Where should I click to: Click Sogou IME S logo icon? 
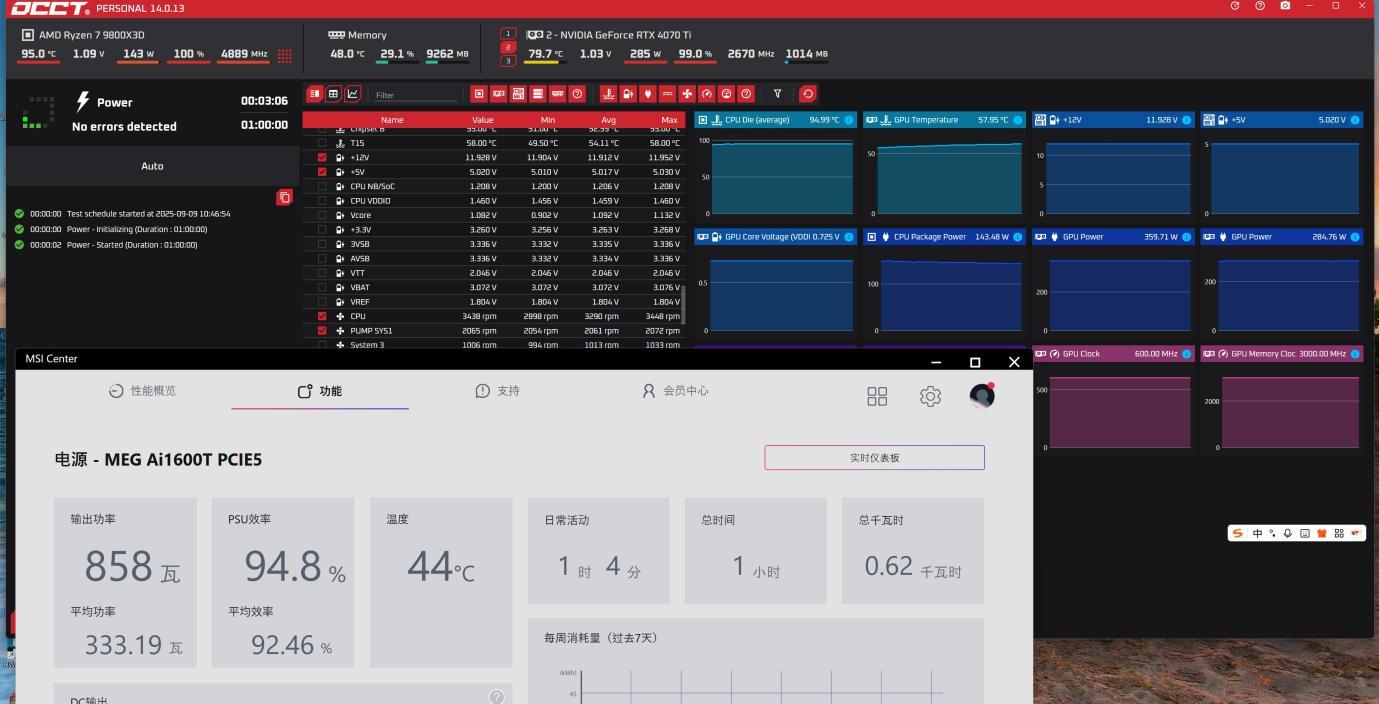tap(1238, 533)
